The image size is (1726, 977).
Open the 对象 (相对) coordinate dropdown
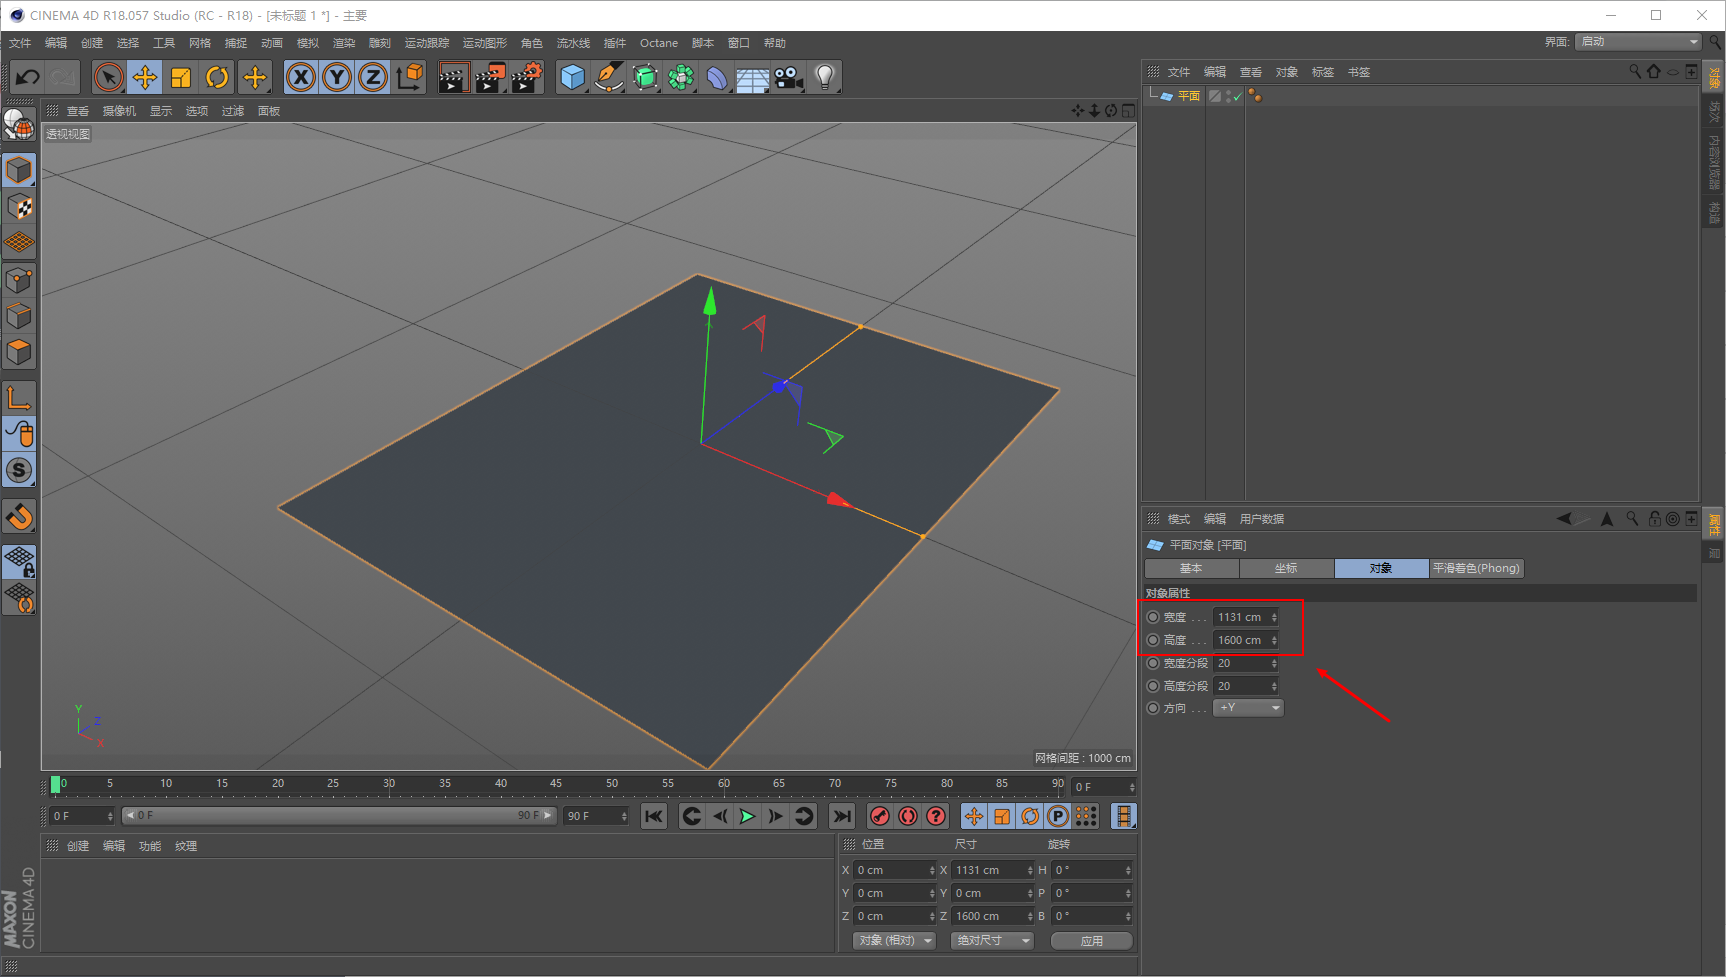point(894,941)
